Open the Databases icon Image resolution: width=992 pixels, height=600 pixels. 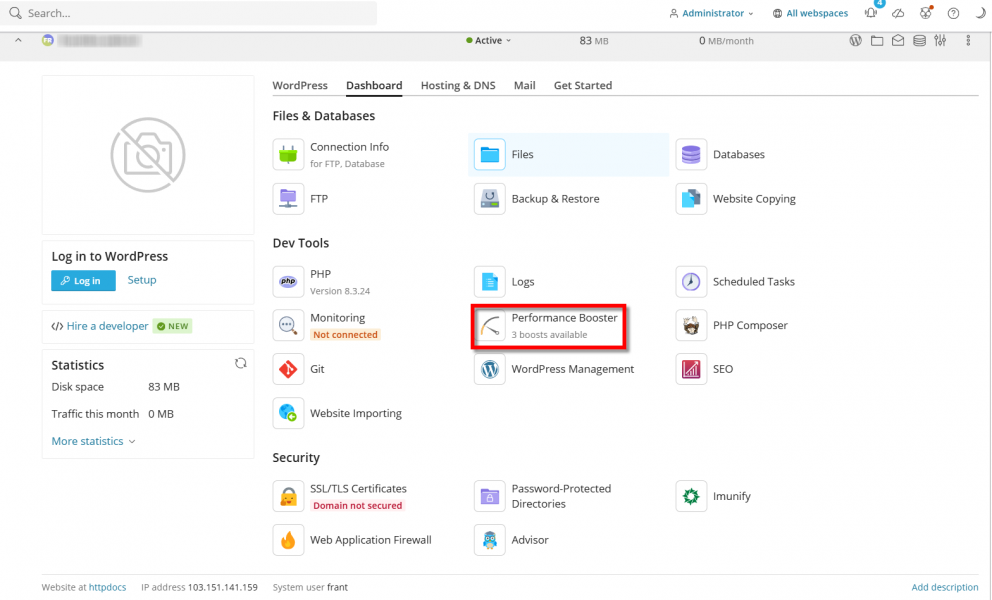691,154
